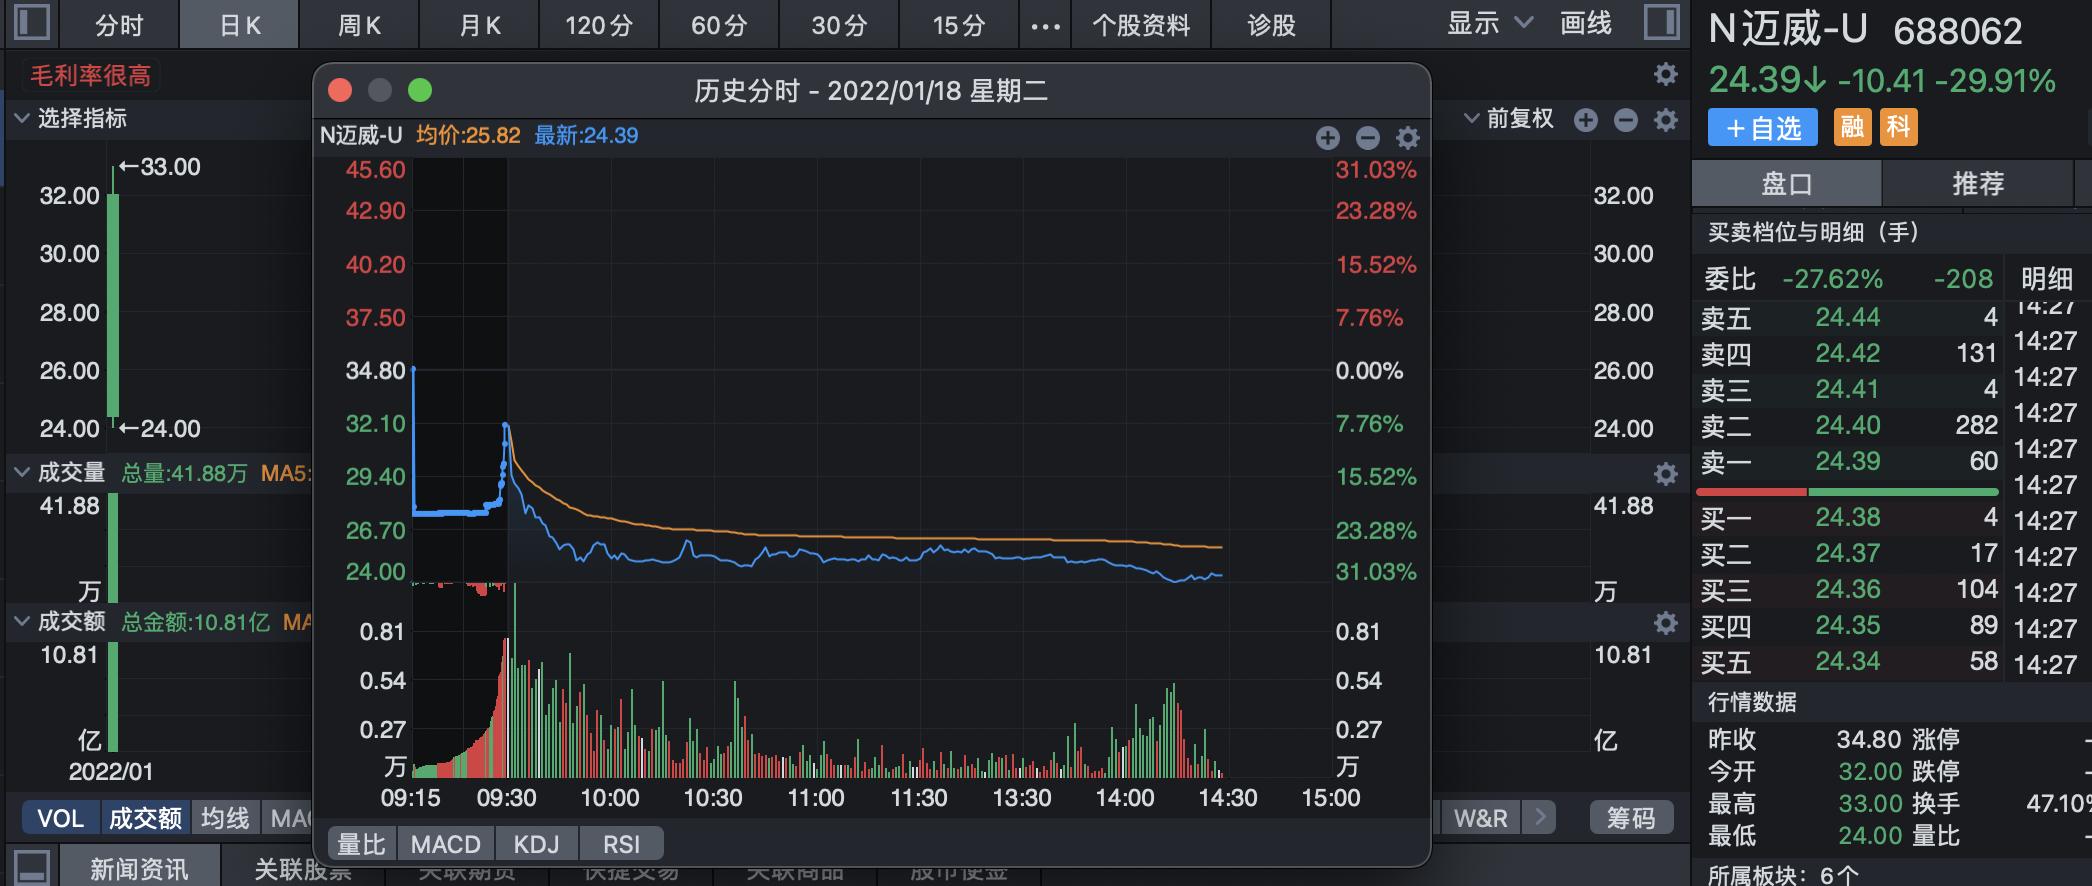Zoom in the intraday popup chart
Image resolution: width=2092 pixels, height=886 pixels.
1327,138
